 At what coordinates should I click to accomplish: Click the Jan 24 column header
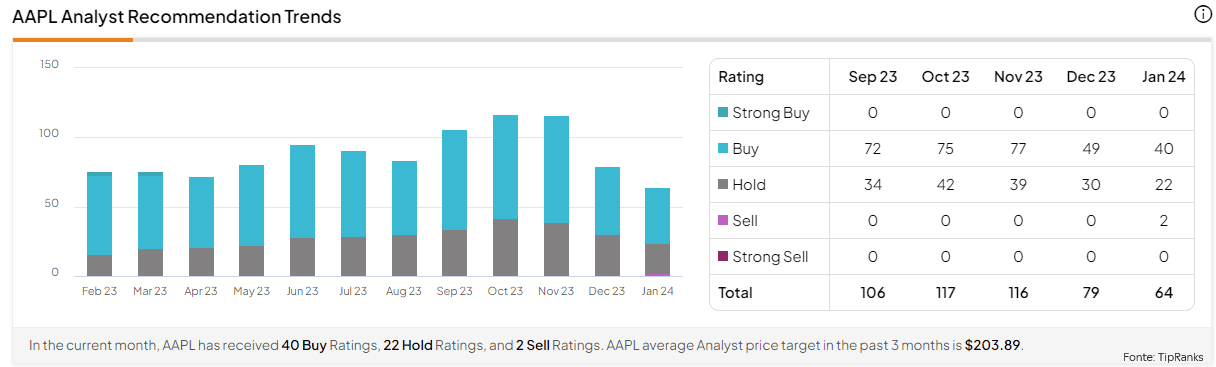point(1163,77)
